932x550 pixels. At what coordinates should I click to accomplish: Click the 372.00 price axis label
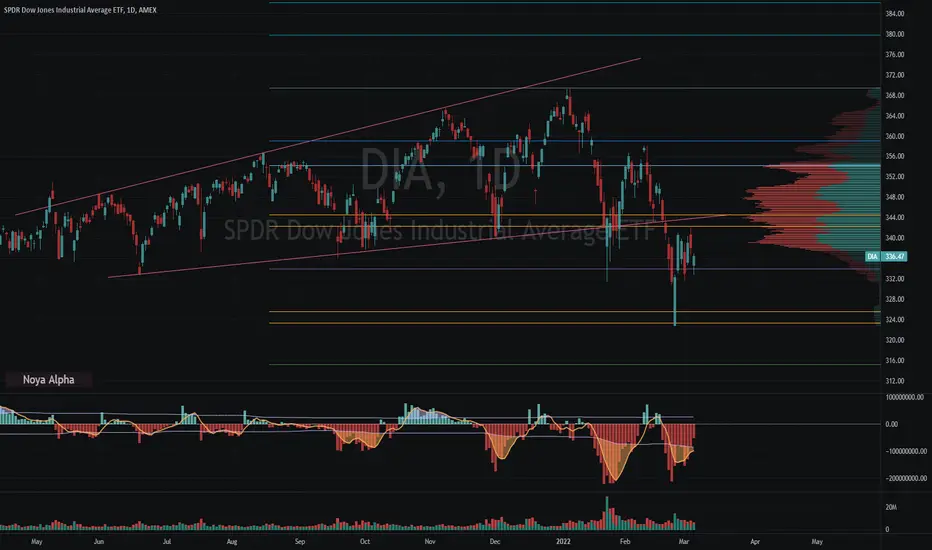(895, 75)
